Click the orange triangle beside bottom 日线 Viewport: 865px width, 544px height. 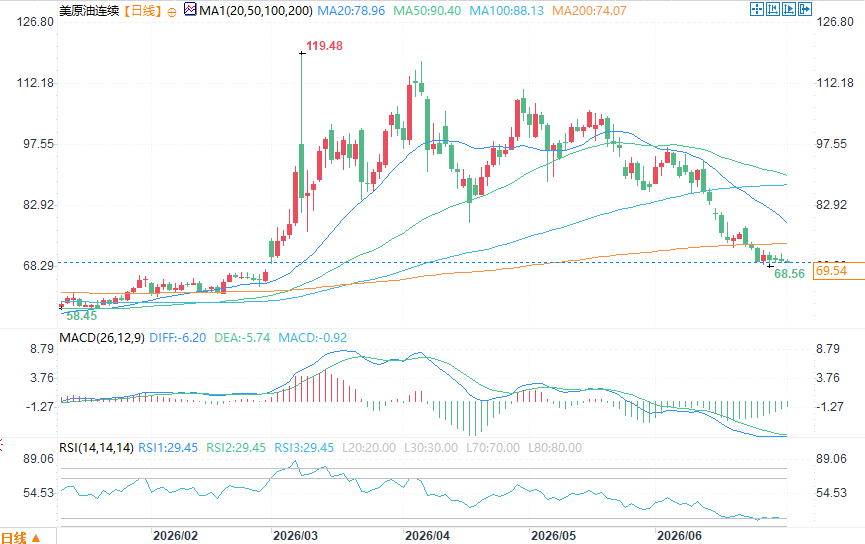tap(36, 538)
